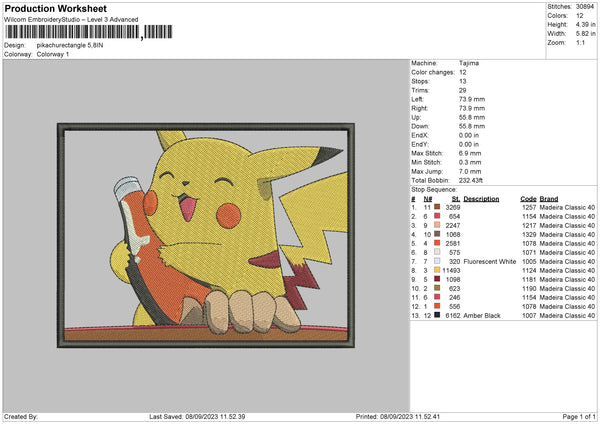Click the Brand column header
Screen dimensions: 600x424
pyautogui.click(x=549, y=199)
